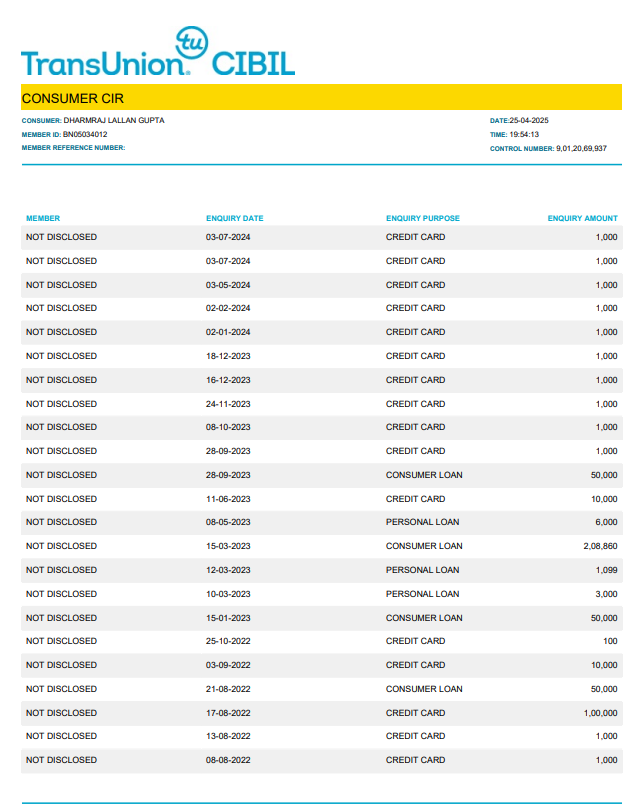The height and width of the screenshot is (805, 633).
Task: Click the ENQUIRY DATE column header
Action: [x=235, y=218]
